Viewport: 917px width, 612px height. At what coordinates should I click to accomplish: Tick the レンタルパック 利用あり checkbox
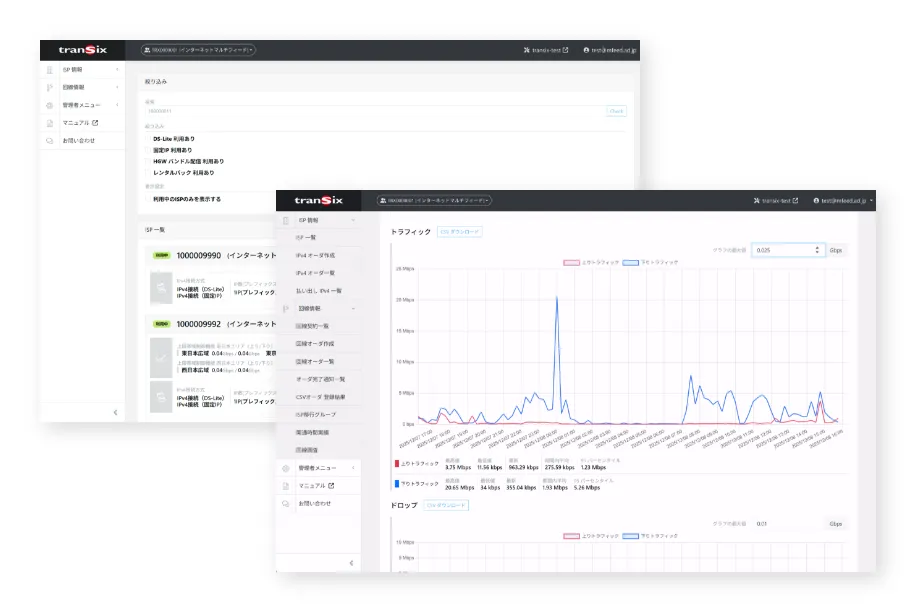148,172
